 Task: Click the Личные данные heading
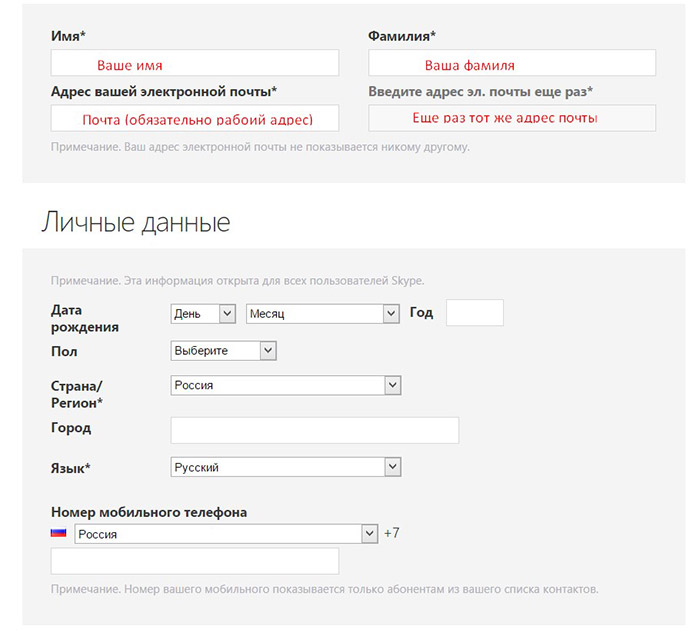pyautogui.click(x=136, y=222)
